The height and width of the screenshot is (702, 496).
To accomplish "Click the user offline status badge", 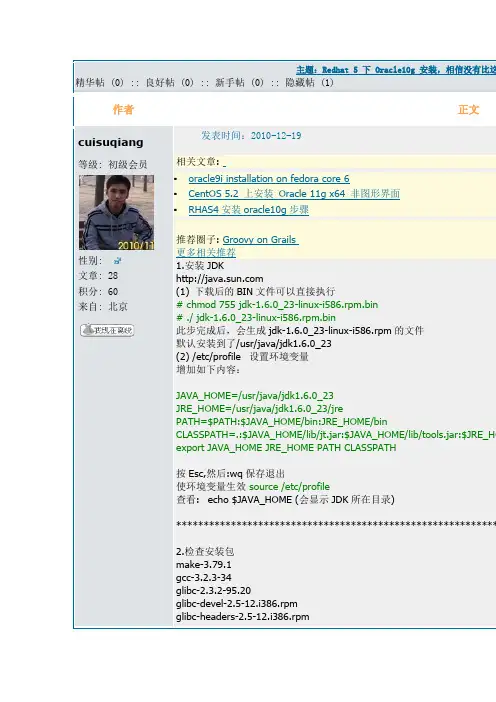I will [x=107, y=330].
